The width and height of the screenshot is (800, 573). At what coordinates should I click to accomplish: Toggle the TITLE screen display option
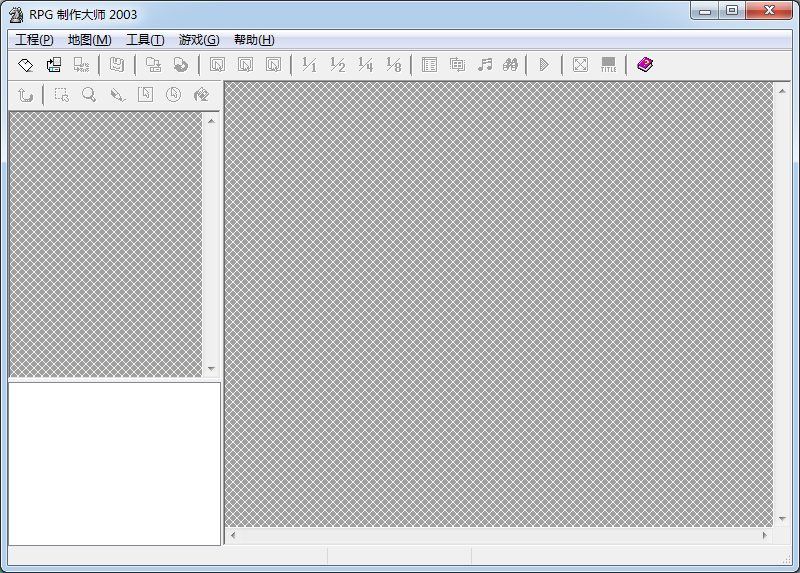pos(608,65)
